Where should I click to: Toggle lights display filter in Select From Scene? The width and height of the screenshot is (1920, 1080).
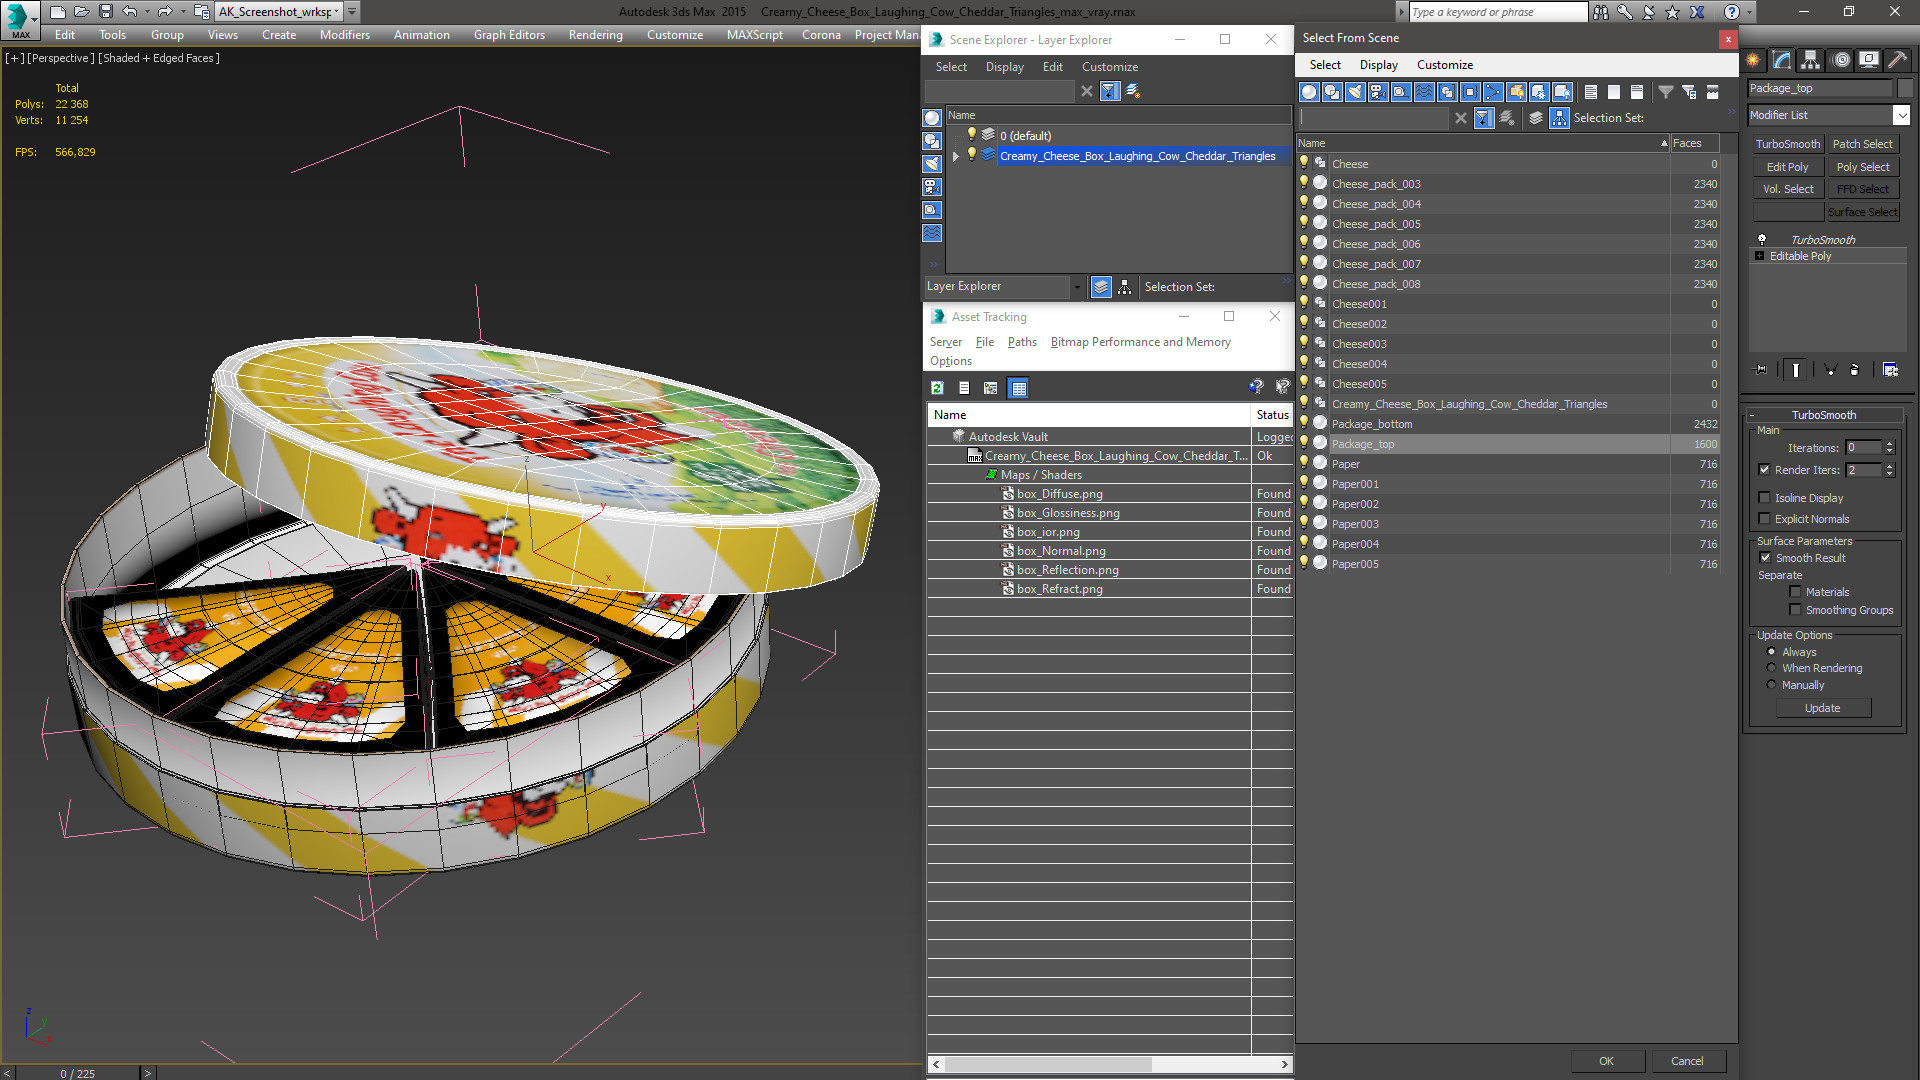click(1355, 92)
